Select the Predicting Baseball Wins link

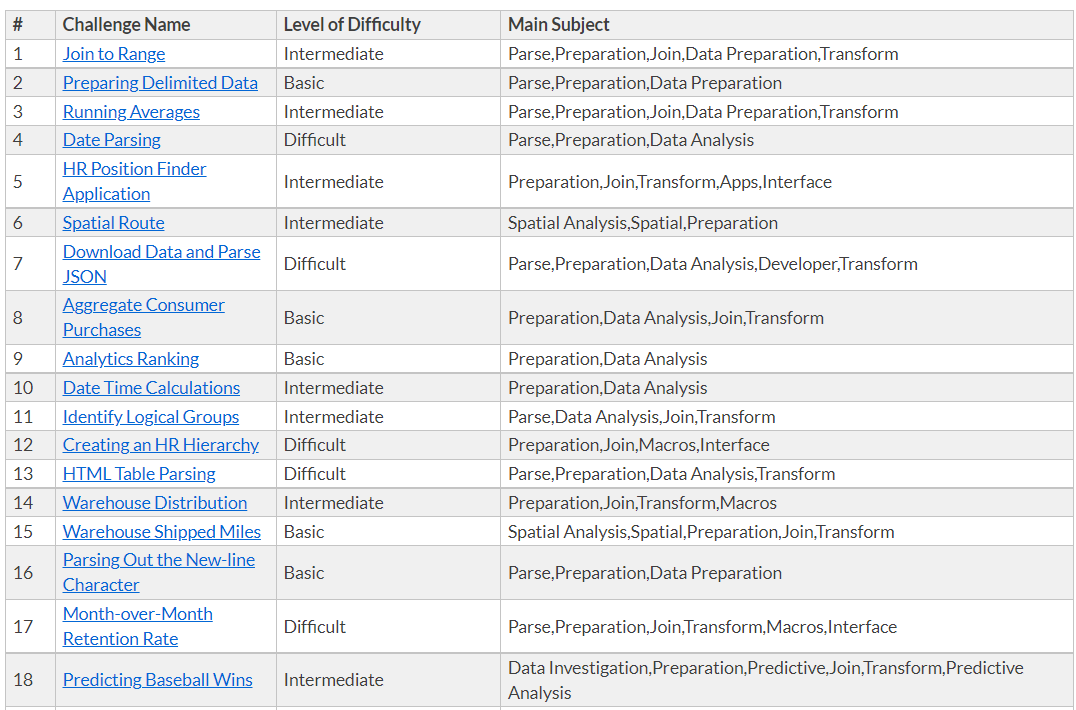[158, 680]
